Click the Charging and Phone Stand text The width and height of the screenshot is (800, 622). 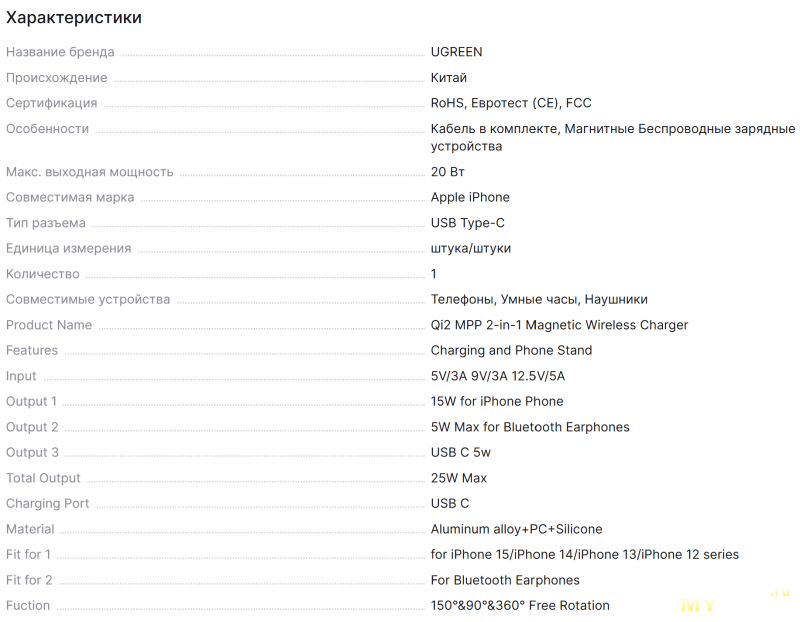(511, 351)
